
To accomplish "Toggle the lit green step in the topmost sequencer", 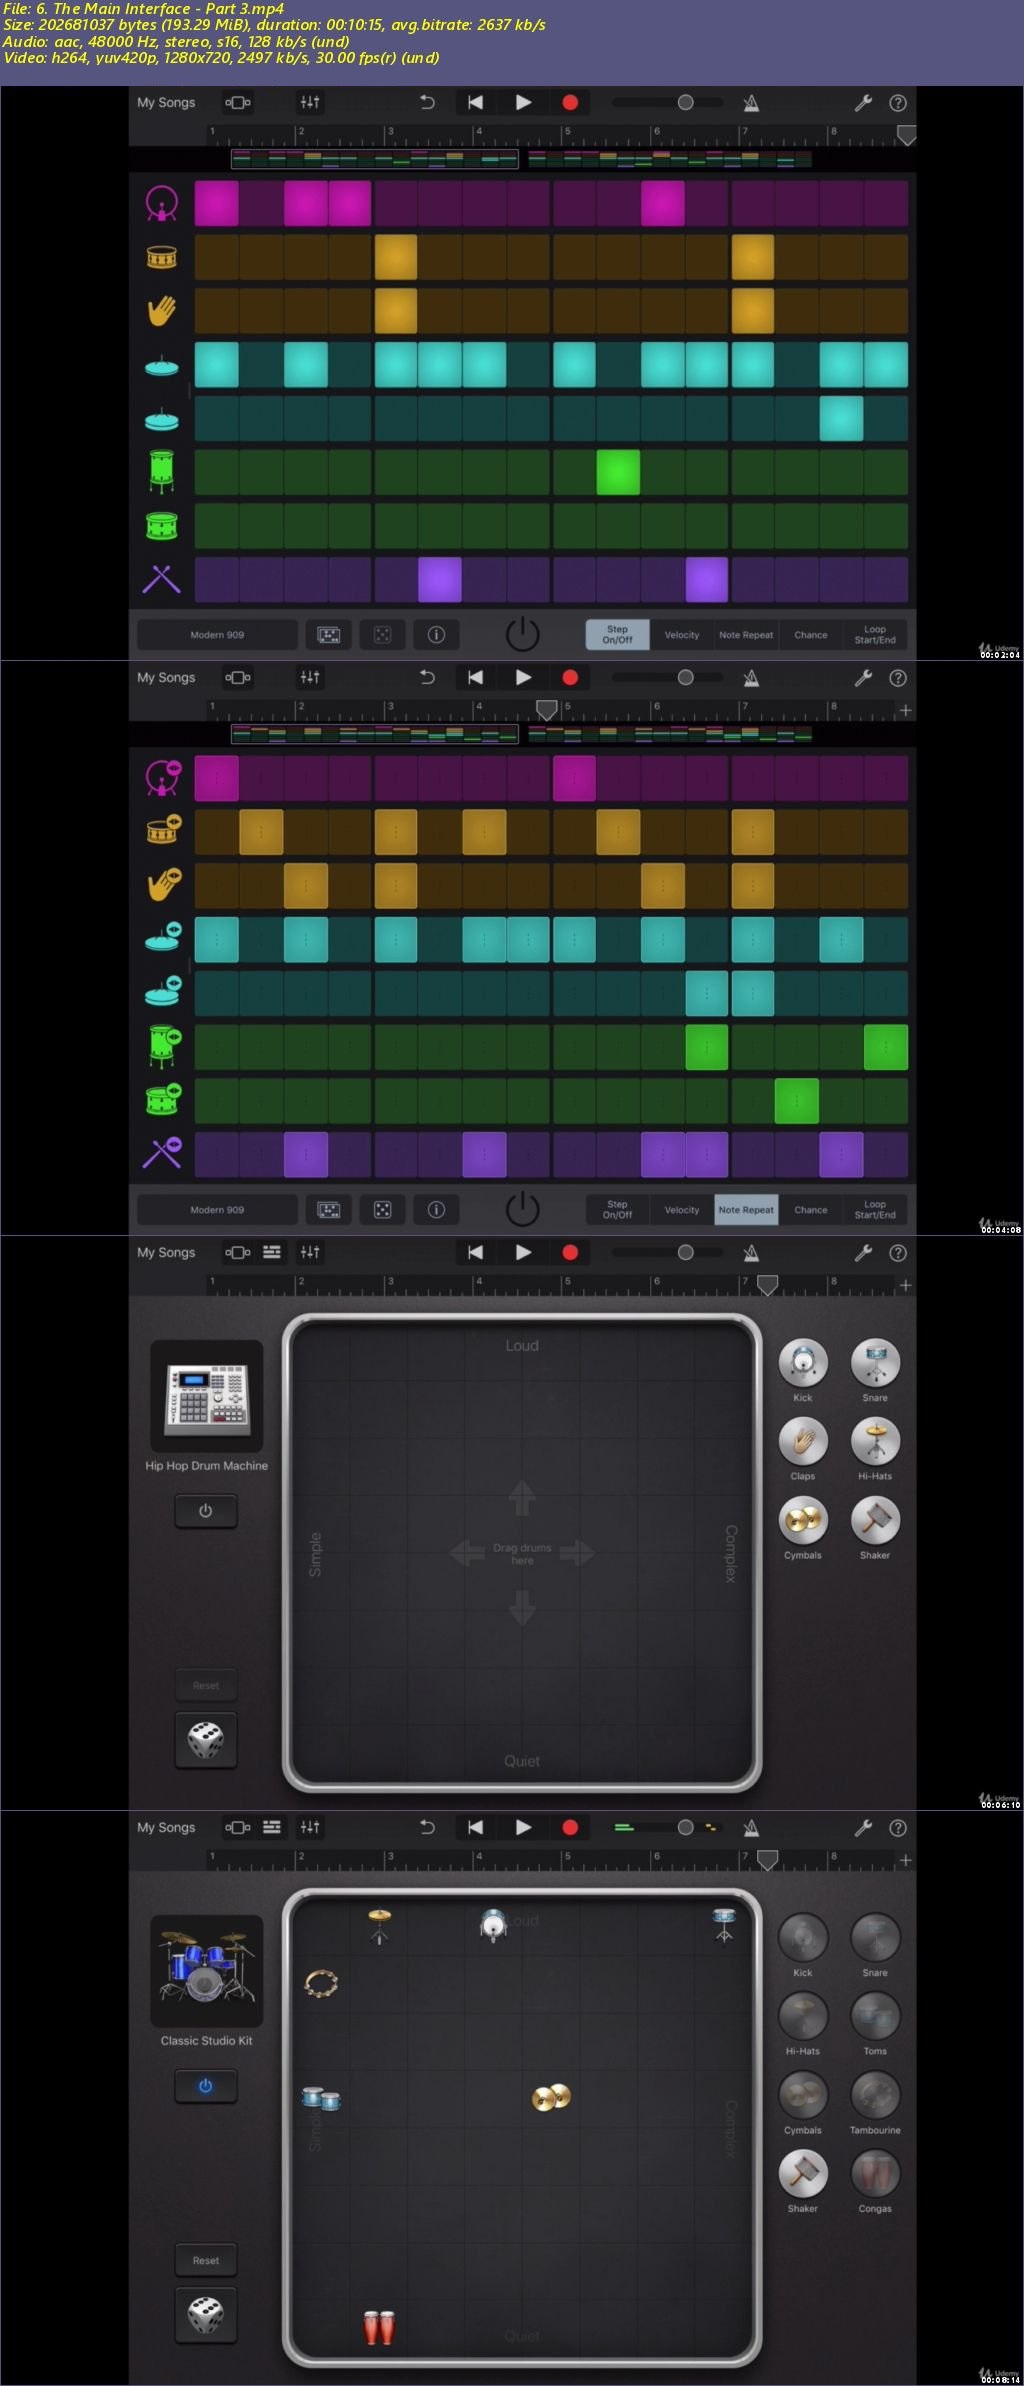I will tap(618, 473).
